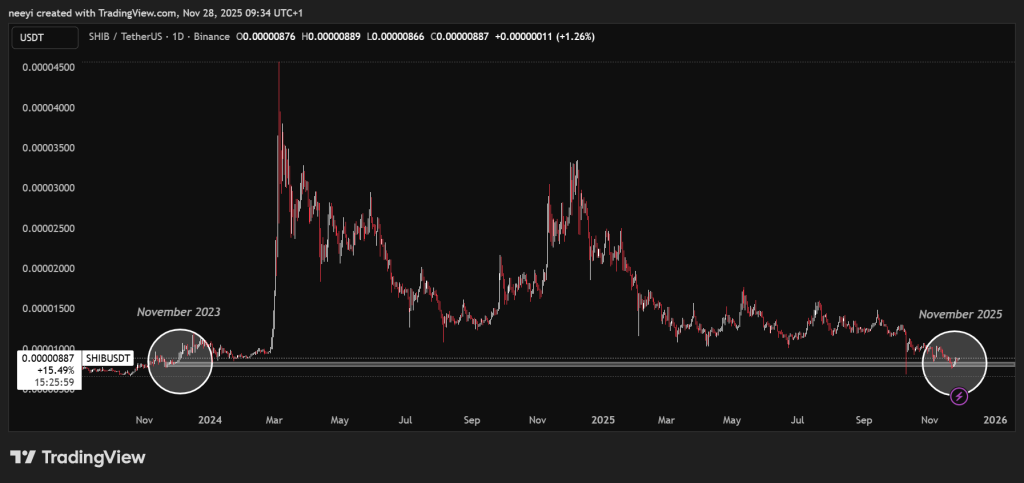Viewport: 1024px width, 483px height.
Task: Click the 2025 label on time axis
Action: [603, 420]
